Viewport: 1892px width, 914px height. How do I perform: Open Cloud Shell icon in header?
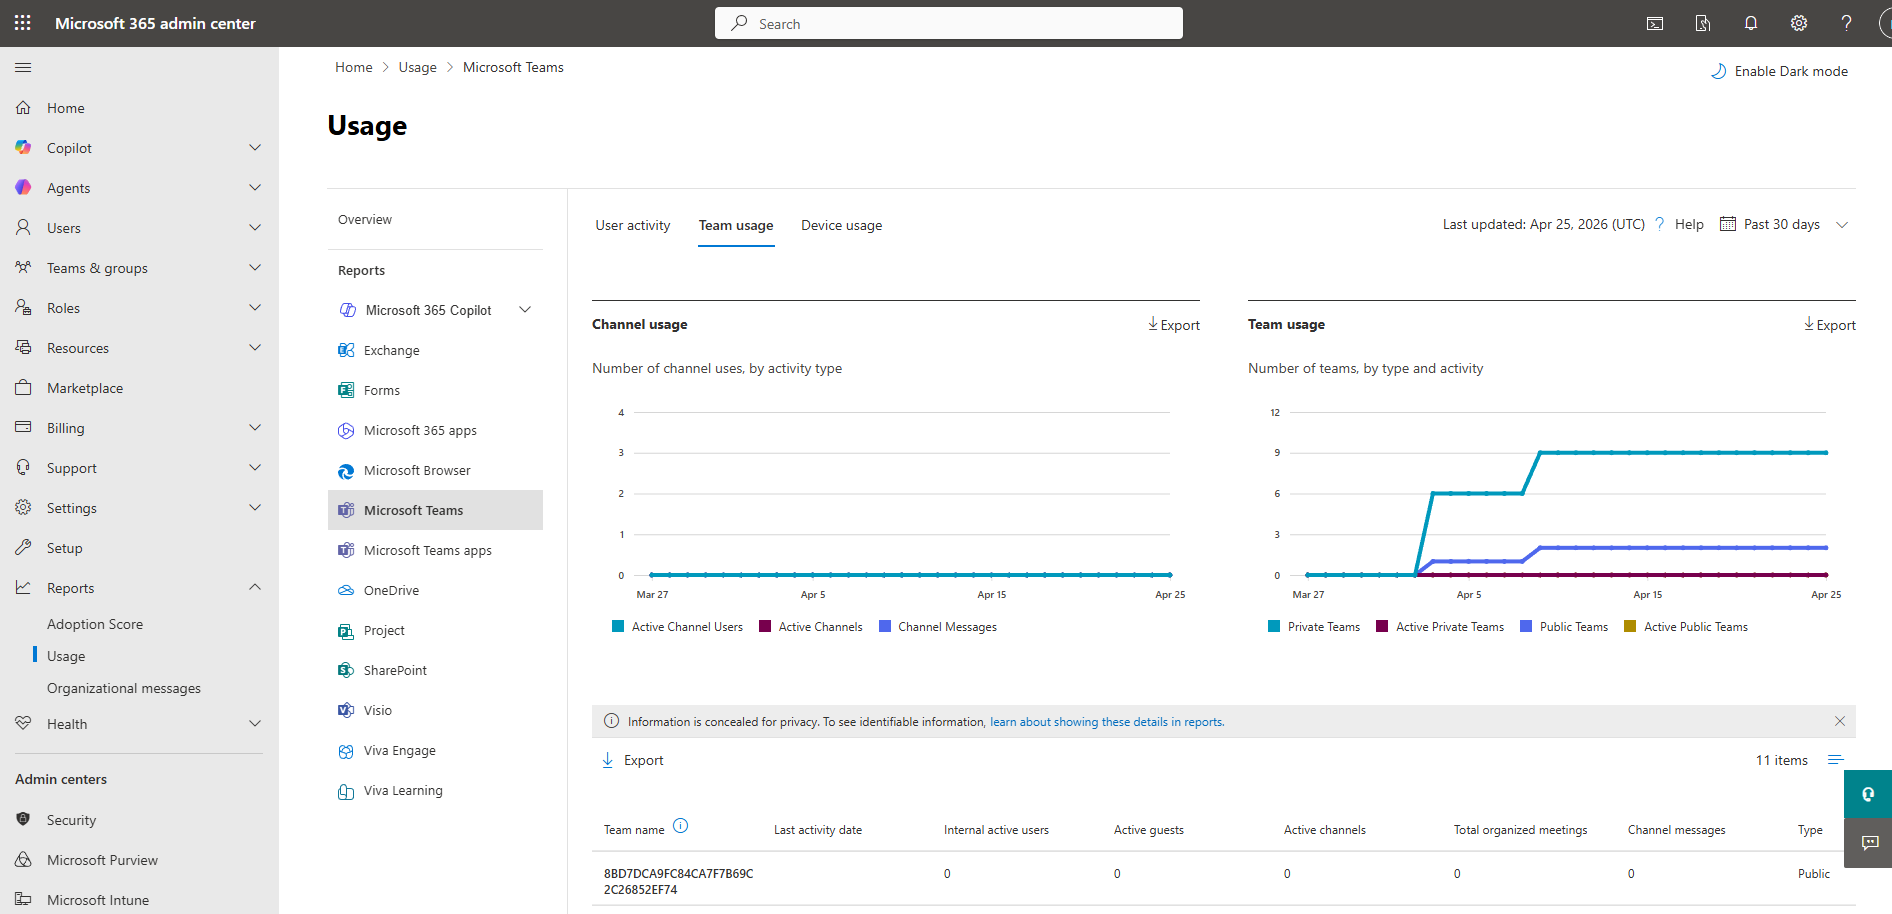pos(1655,23)
